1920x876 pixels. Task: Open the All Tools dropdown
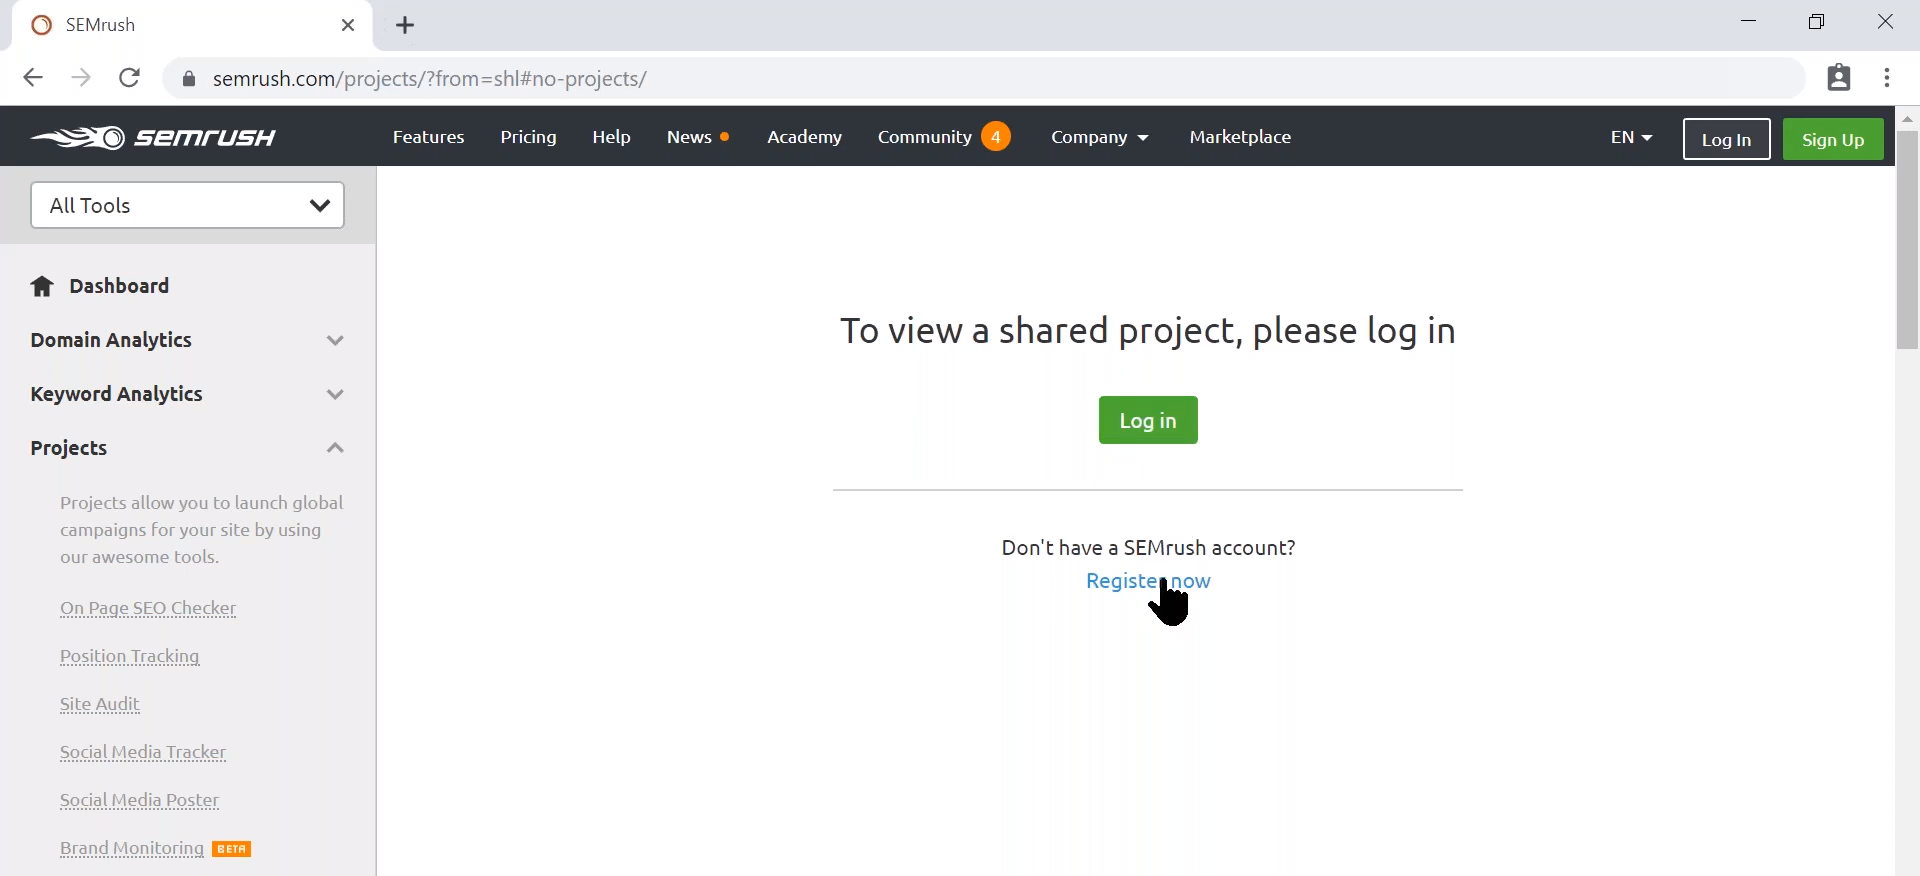coord(188,205)
